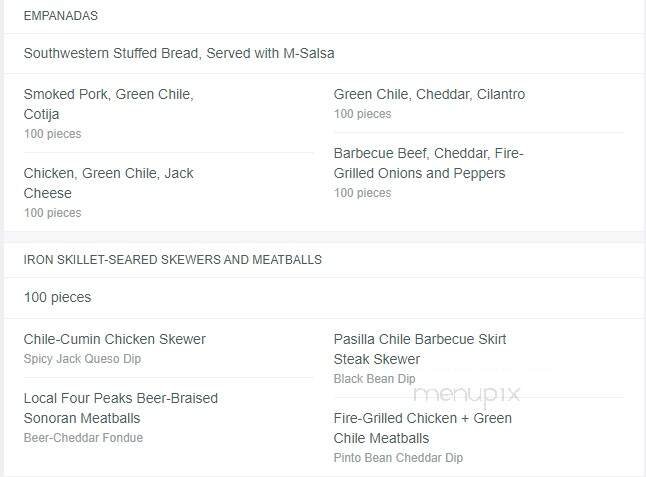This screenshot has height=477, width=646.
Task: Click "100 pieces" under Green Chile, Cheddar, Cilantro
Action: pyautogui.click(x=362, y=114)
